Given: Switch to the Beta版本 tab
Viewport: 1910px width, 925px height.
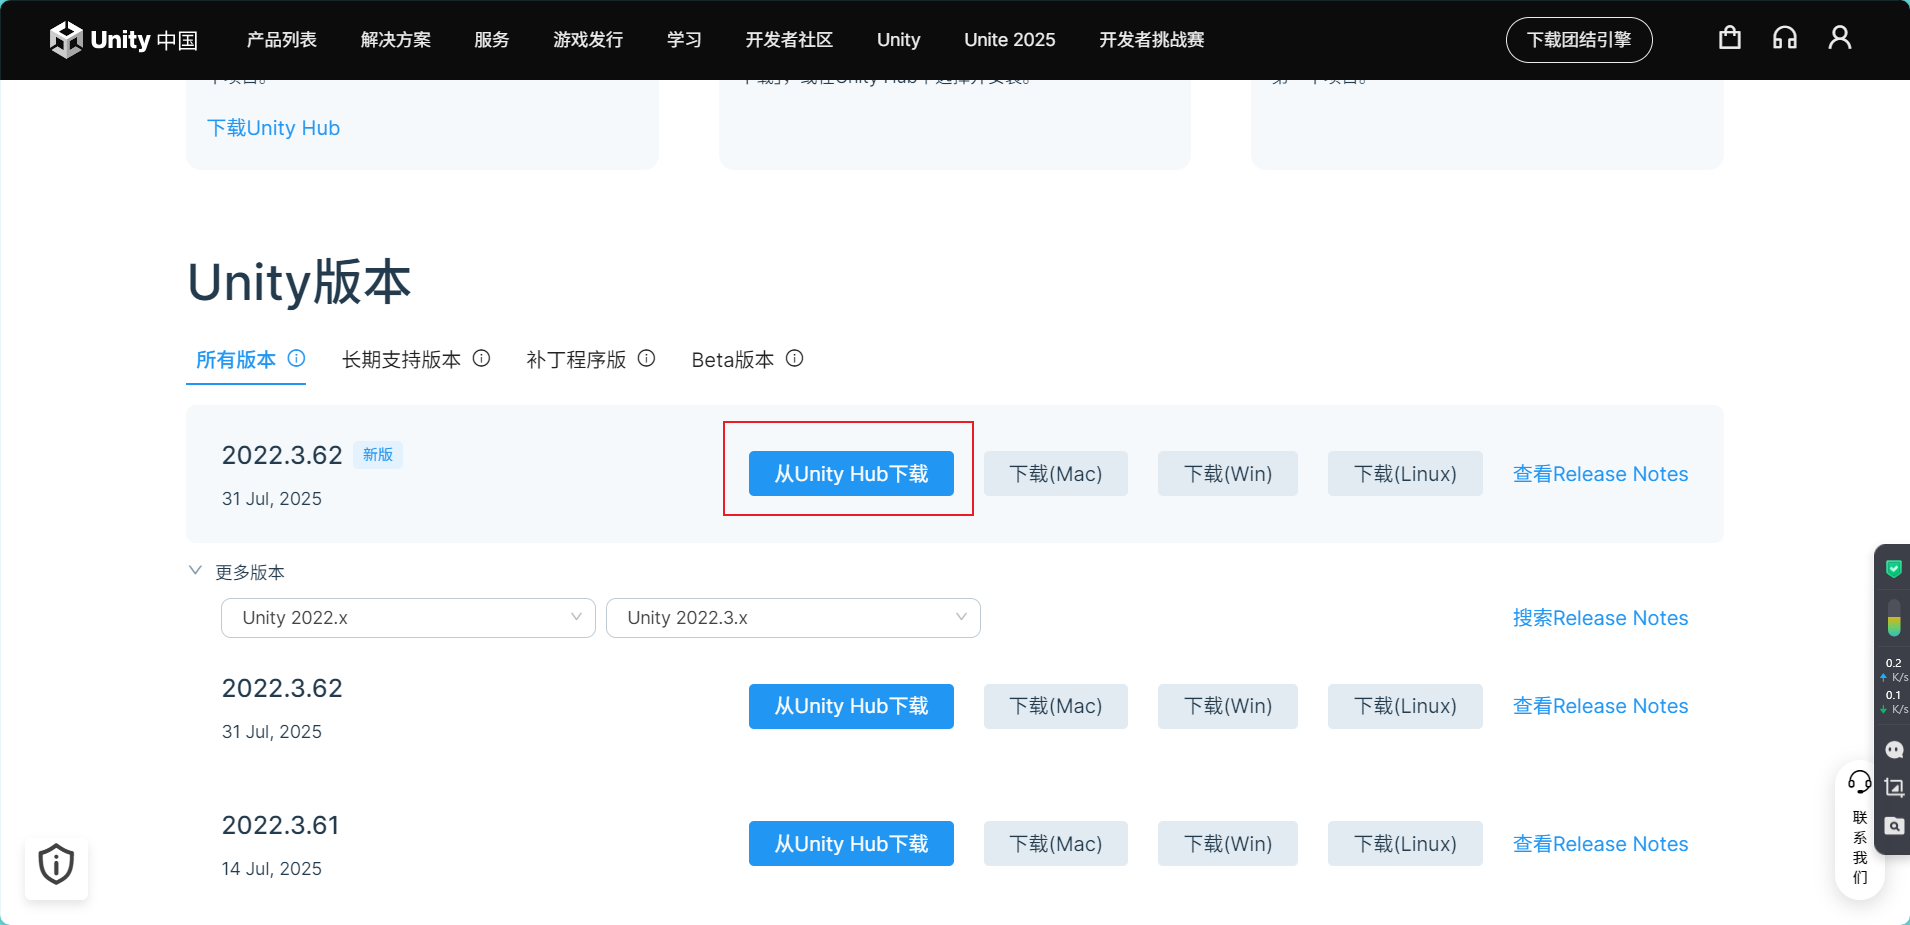Looking at the screenshot, I should 732,360.
